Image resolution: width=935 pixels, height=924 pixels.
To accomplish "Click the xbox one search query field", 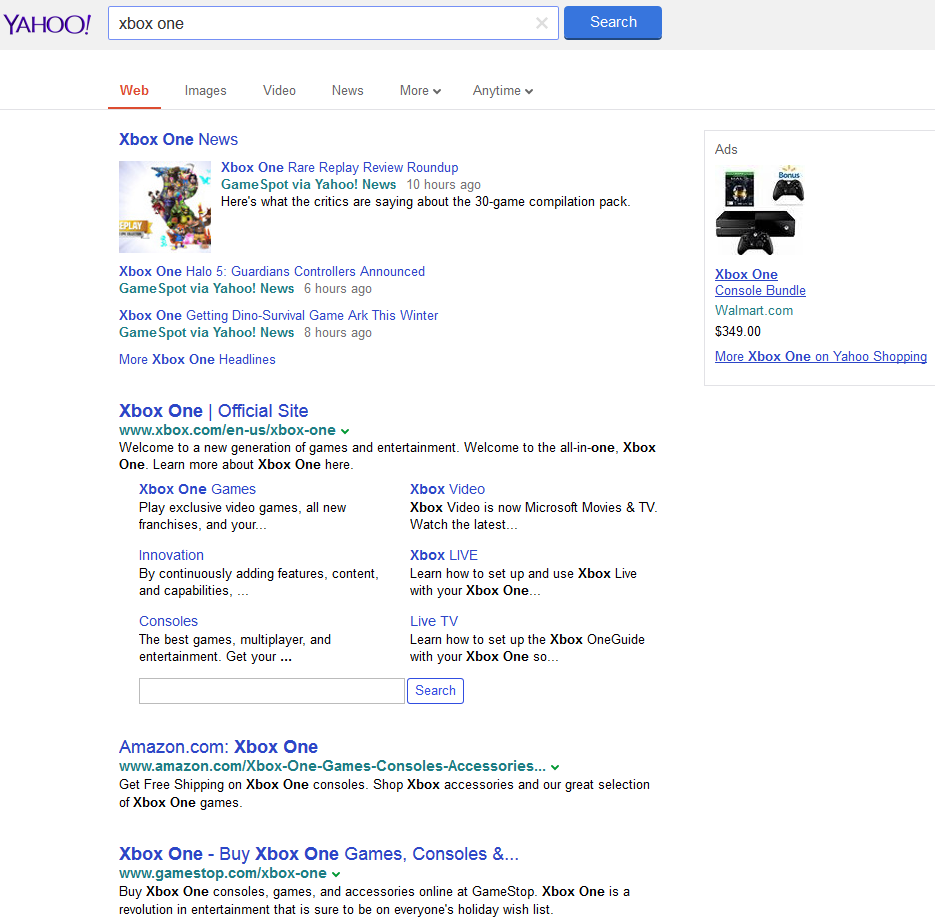I will pyautogui.click(x=320, y=23).
